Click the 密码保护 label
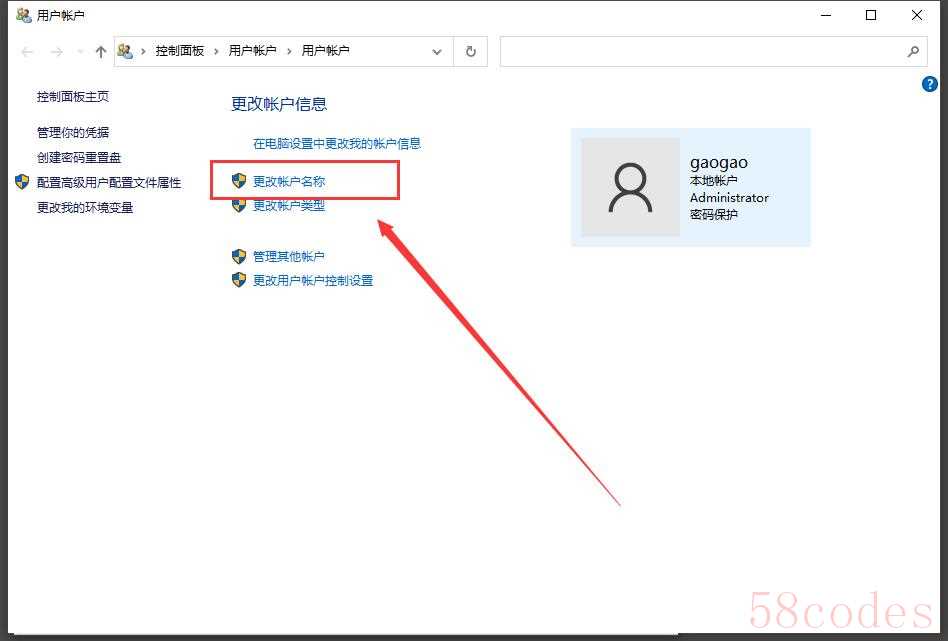Viewport: 948px width, 641px height. pos(713,215)
